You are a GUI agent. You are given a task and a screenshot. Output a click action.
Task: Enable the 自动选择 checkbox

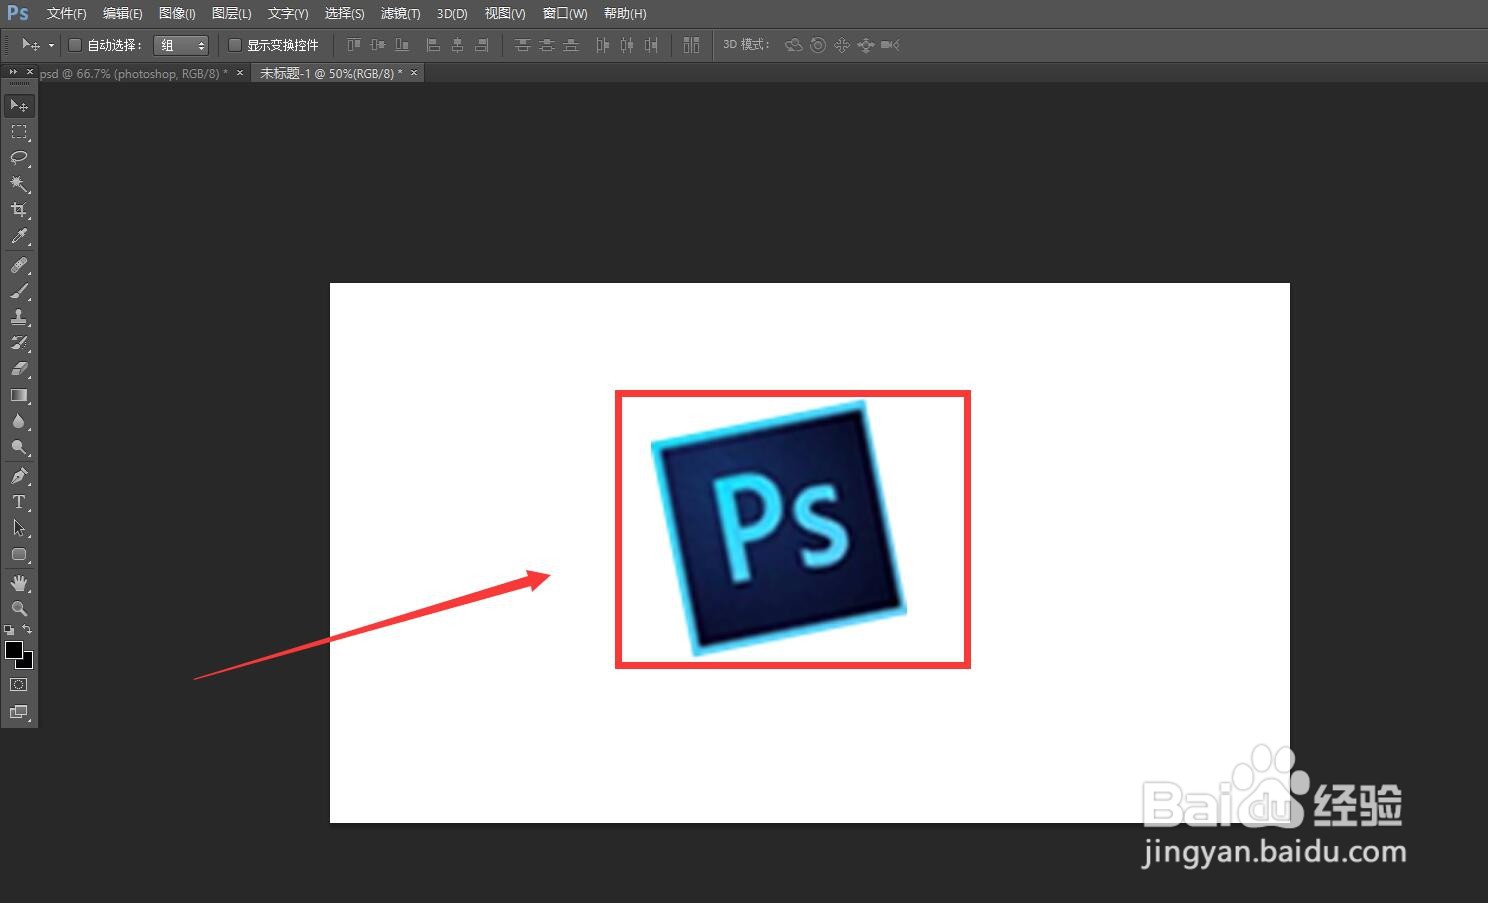74,45
